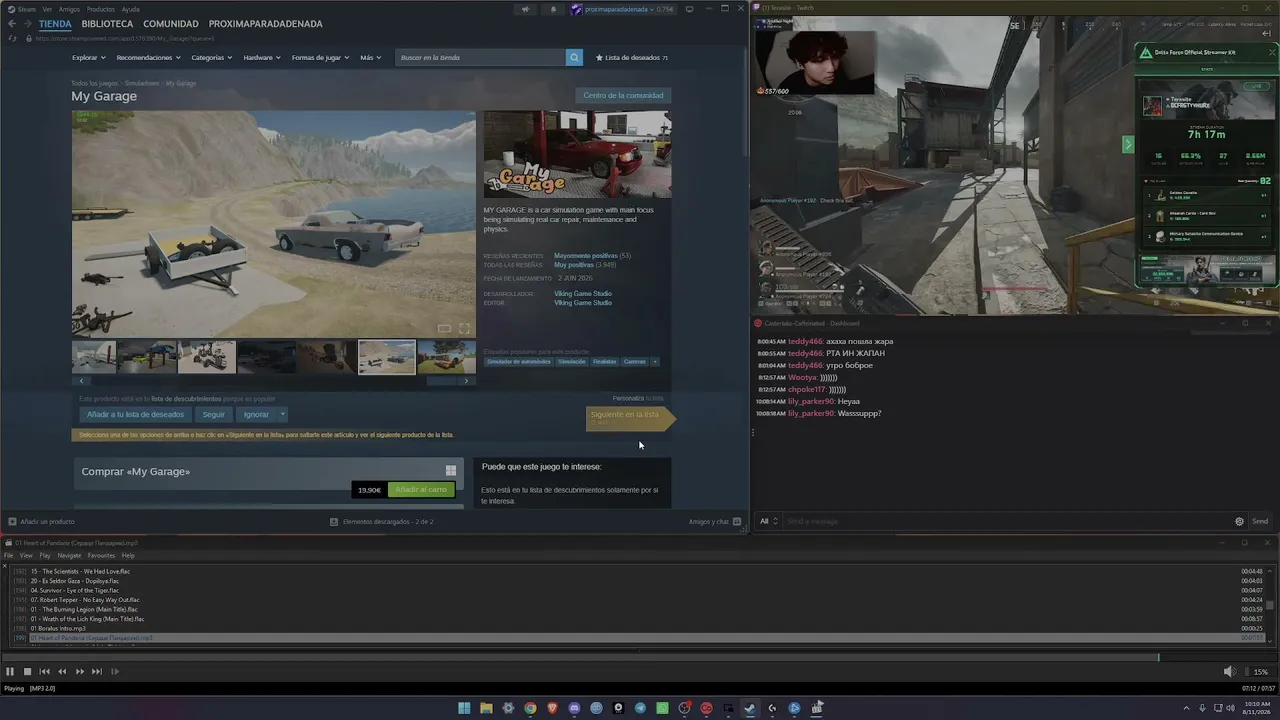Open fullscreen view of game screenshot
The height and width of the screenshot is (720, 1280).
(x=464, y=328)
